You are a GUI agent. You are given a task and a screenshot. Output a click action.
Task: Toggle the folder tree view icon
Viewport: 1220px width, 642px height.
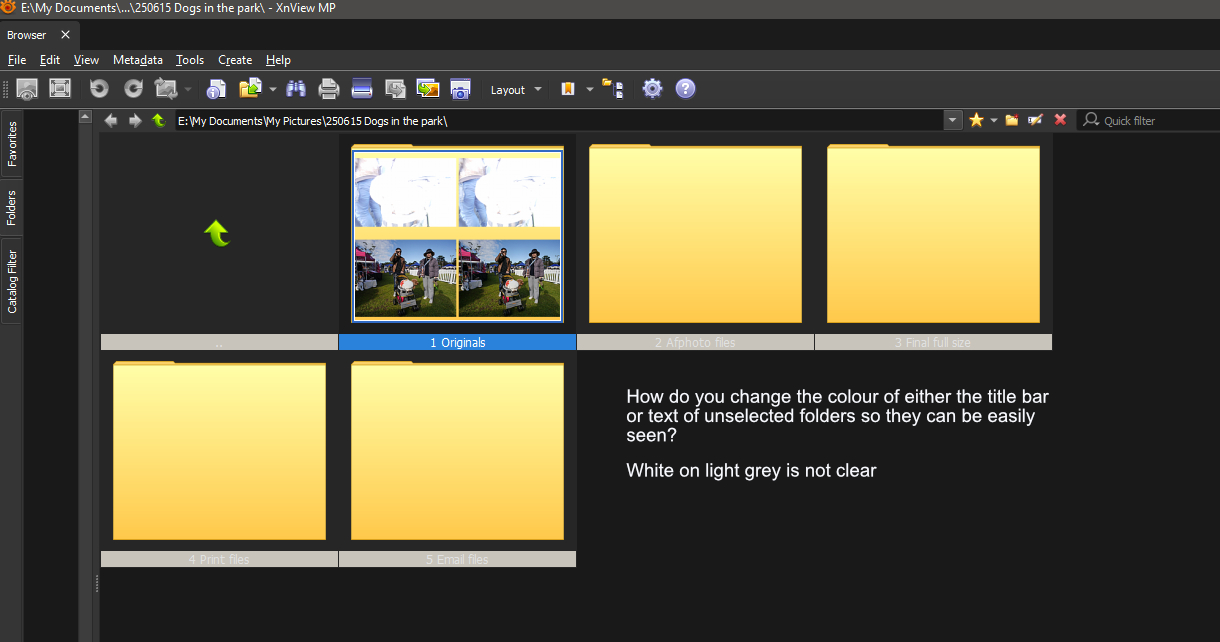[612, 88]
